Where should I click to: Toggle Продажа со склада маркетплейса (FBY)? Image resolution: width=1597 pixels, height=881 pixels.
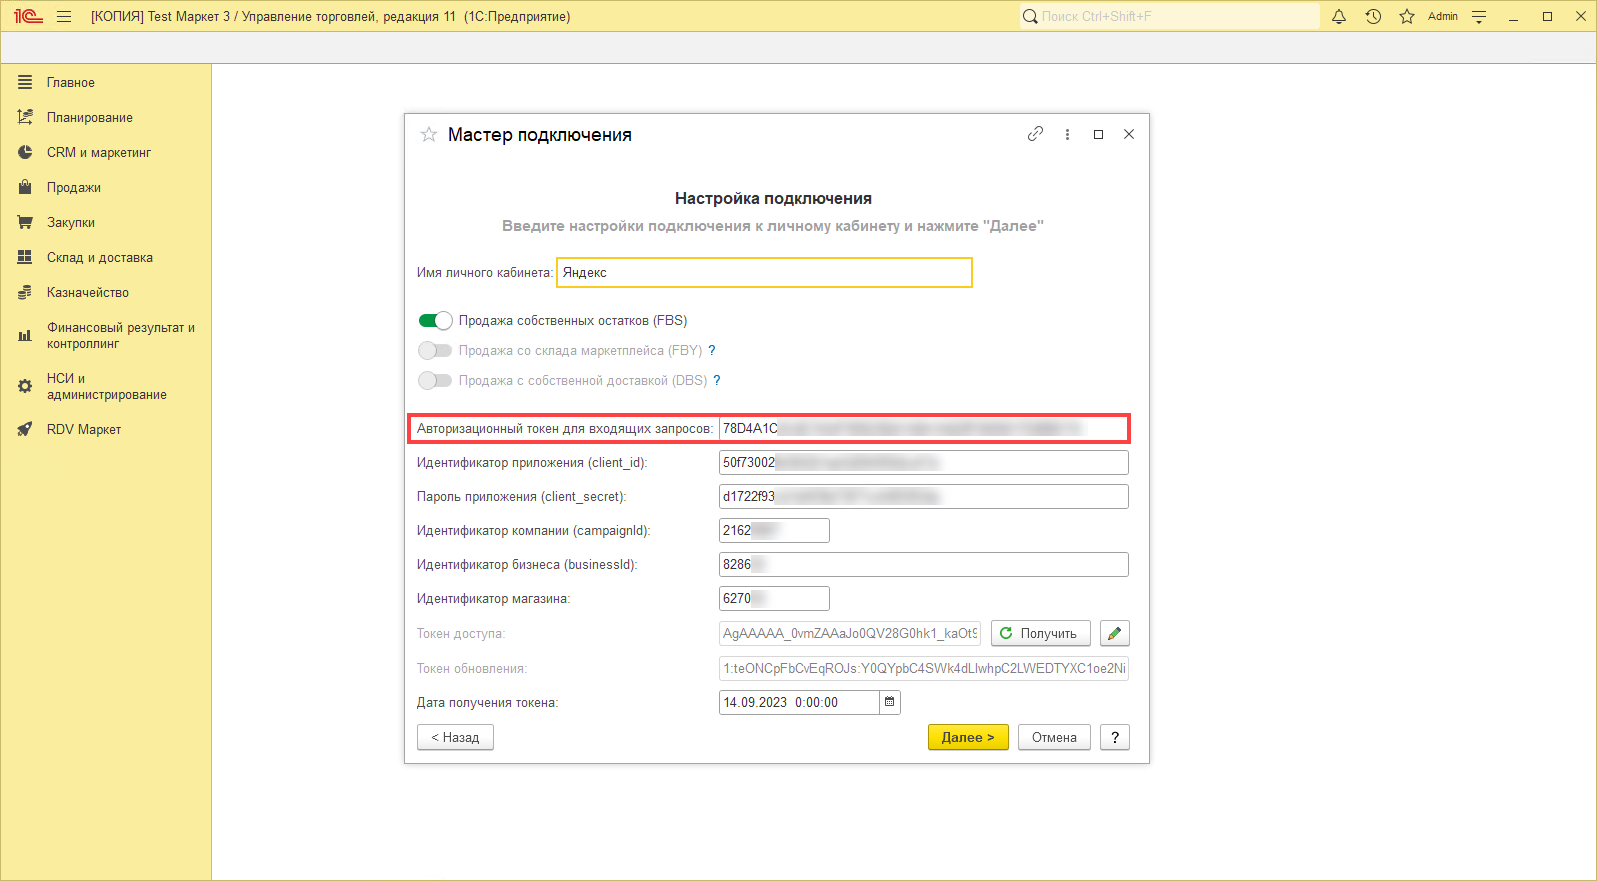[435, 351]
